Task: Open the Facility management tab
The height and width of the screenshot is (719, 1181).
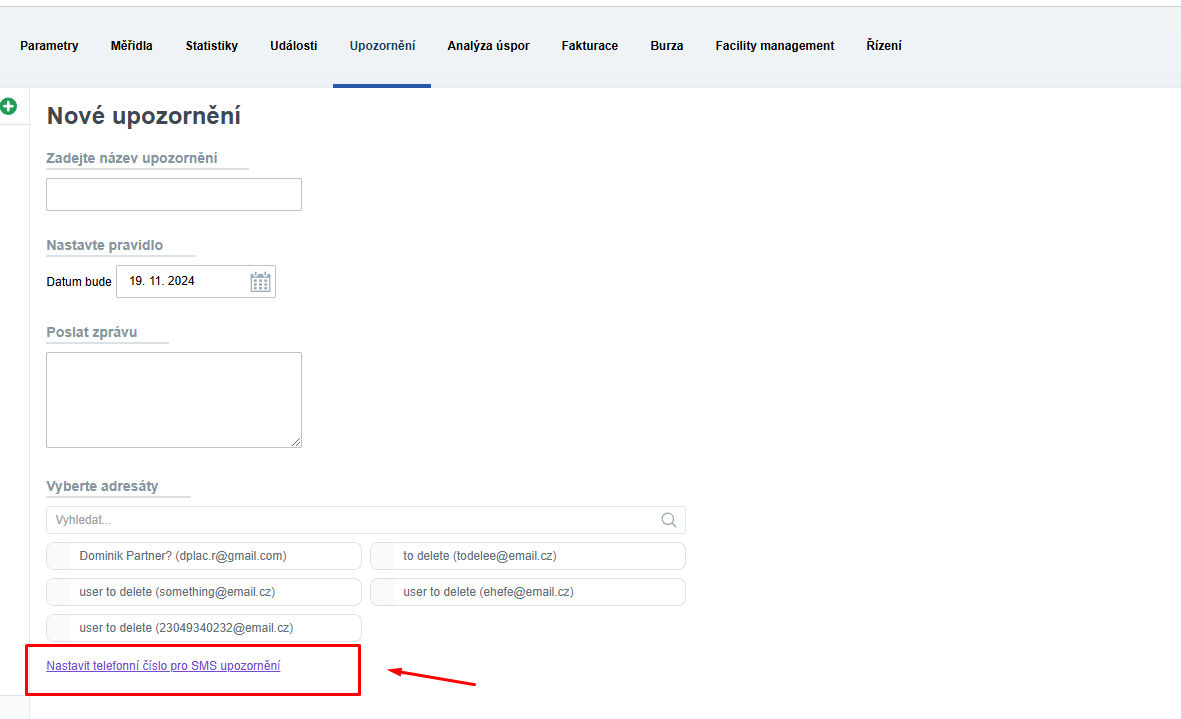Action: (774, 46)
